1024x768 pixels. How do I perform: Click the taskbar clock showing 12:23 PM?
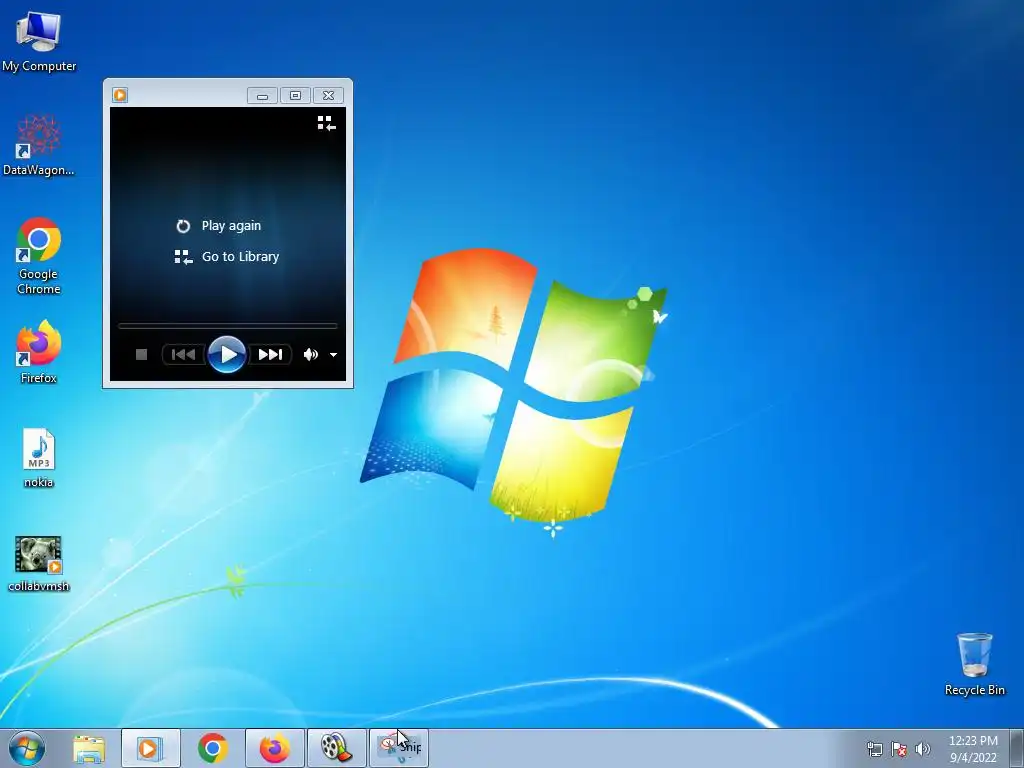click(x=973, y=749)
